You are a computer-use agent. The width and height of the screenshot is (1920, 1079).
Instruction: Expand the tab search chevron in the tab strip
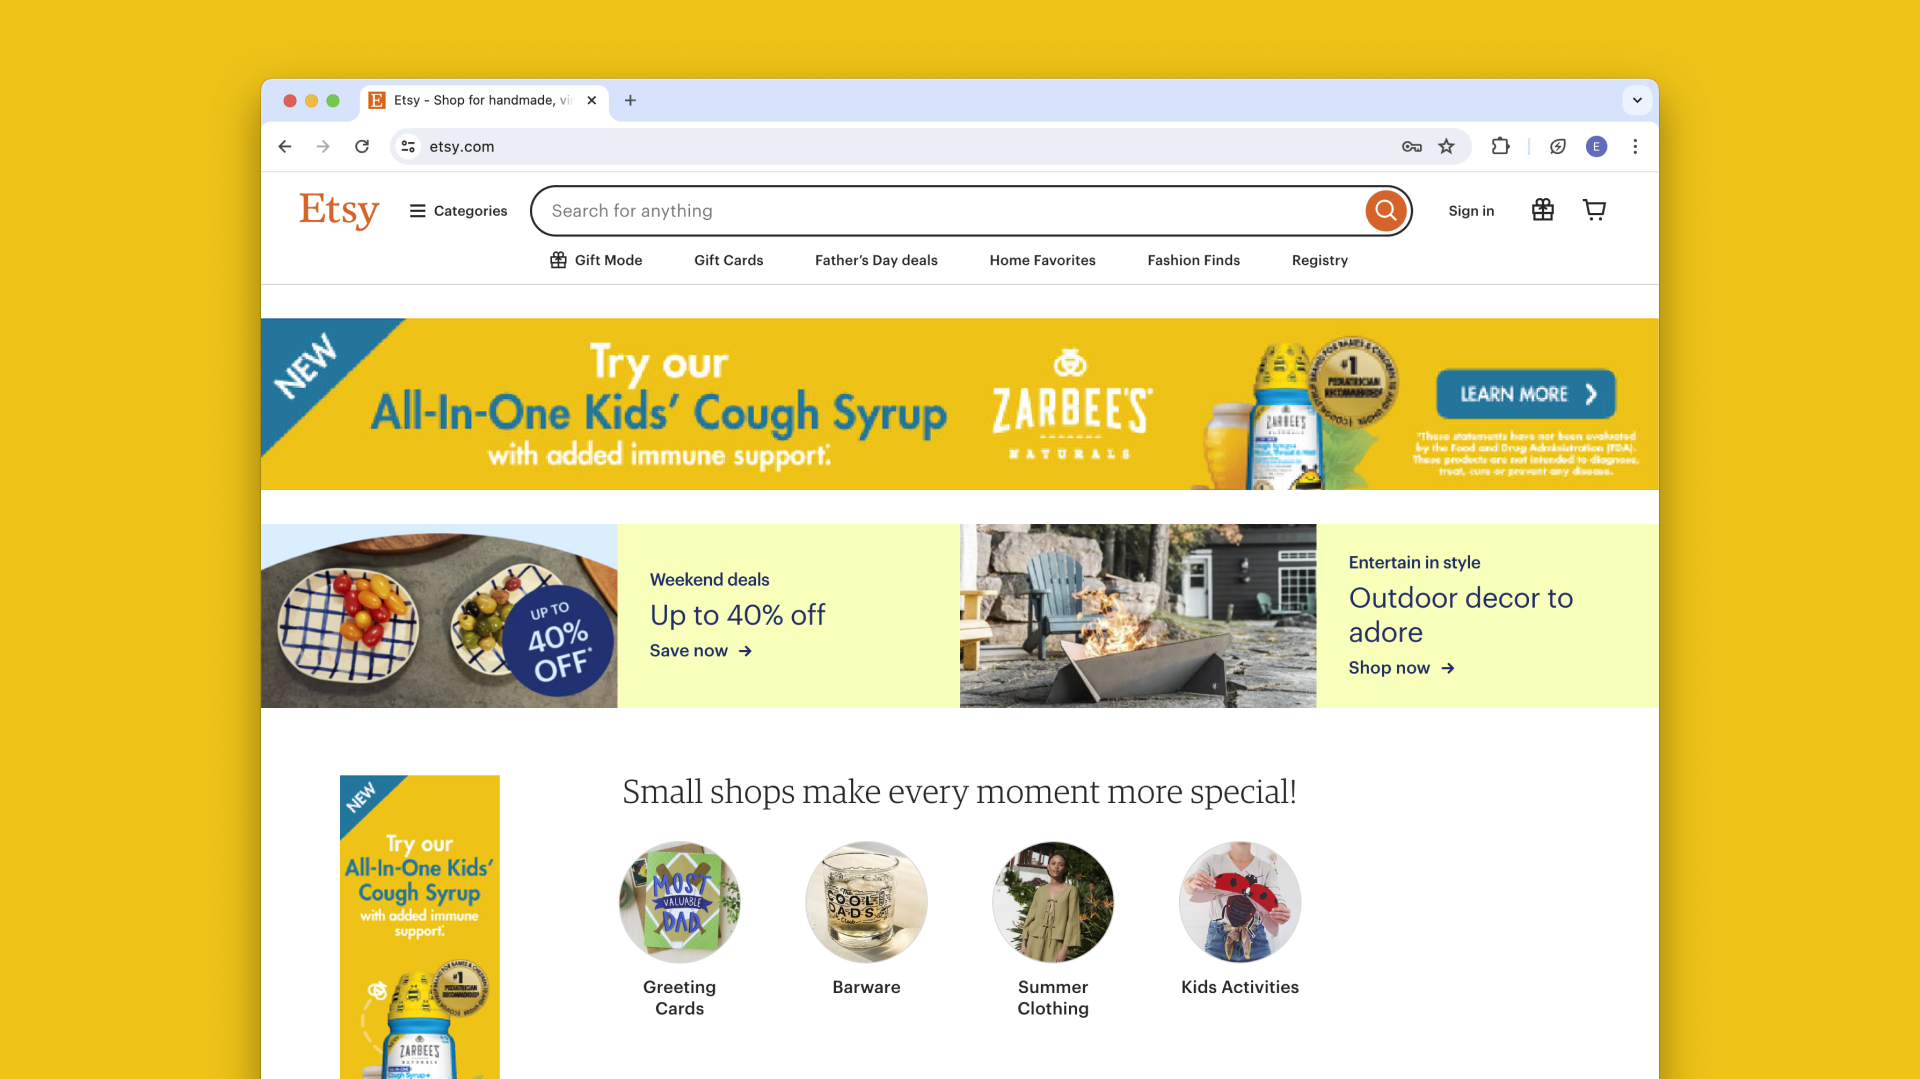(1637, 100)
